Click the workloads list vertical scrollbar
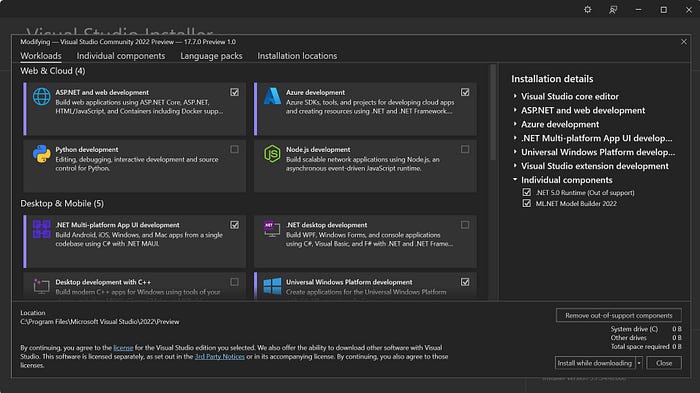This screenshot has height=393, width=700. 493,112
